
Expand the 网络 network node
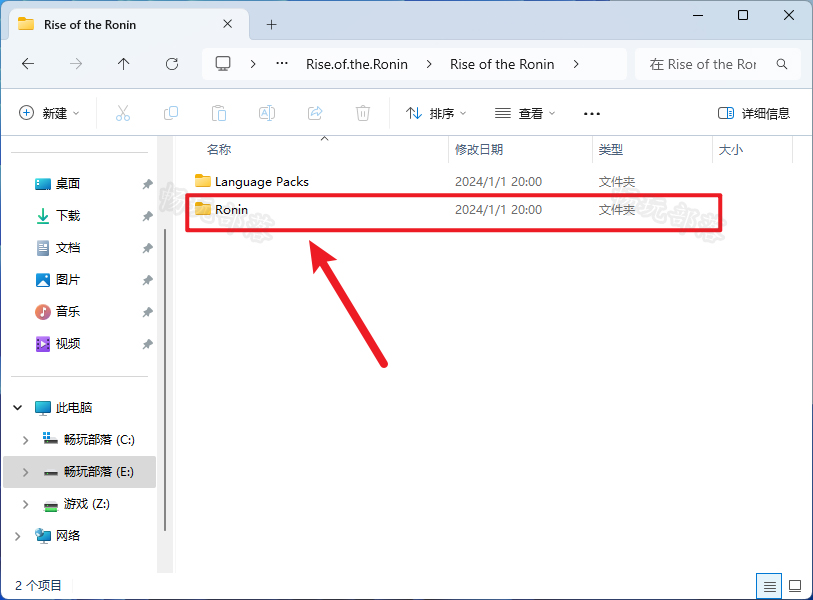[18, 536]
